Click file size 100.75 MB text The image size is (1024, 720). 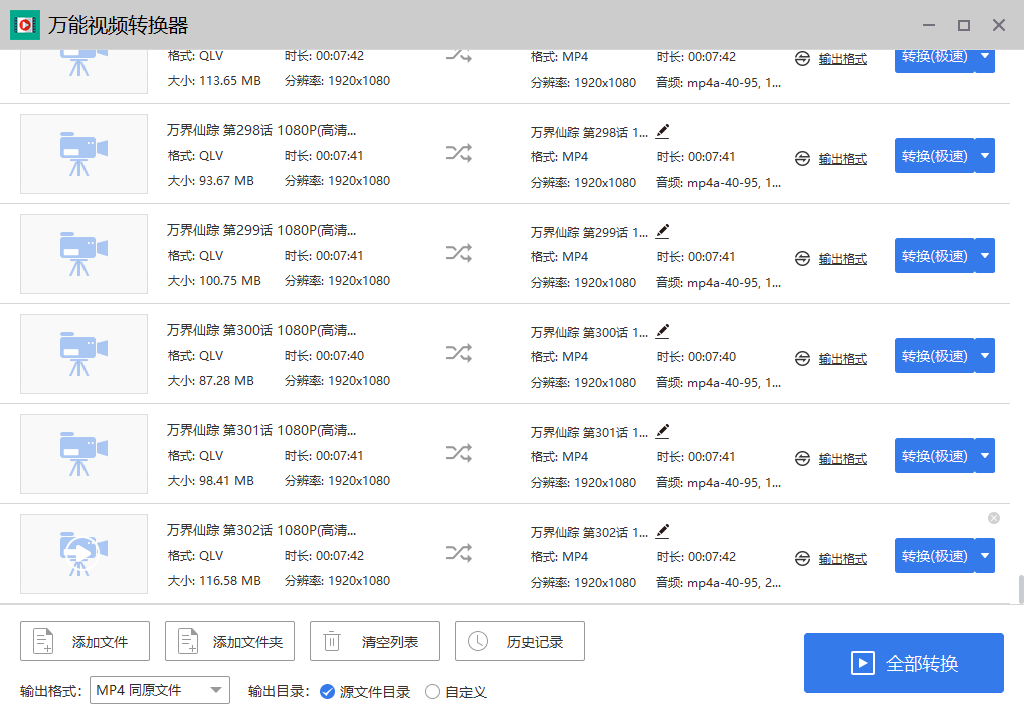214,281
